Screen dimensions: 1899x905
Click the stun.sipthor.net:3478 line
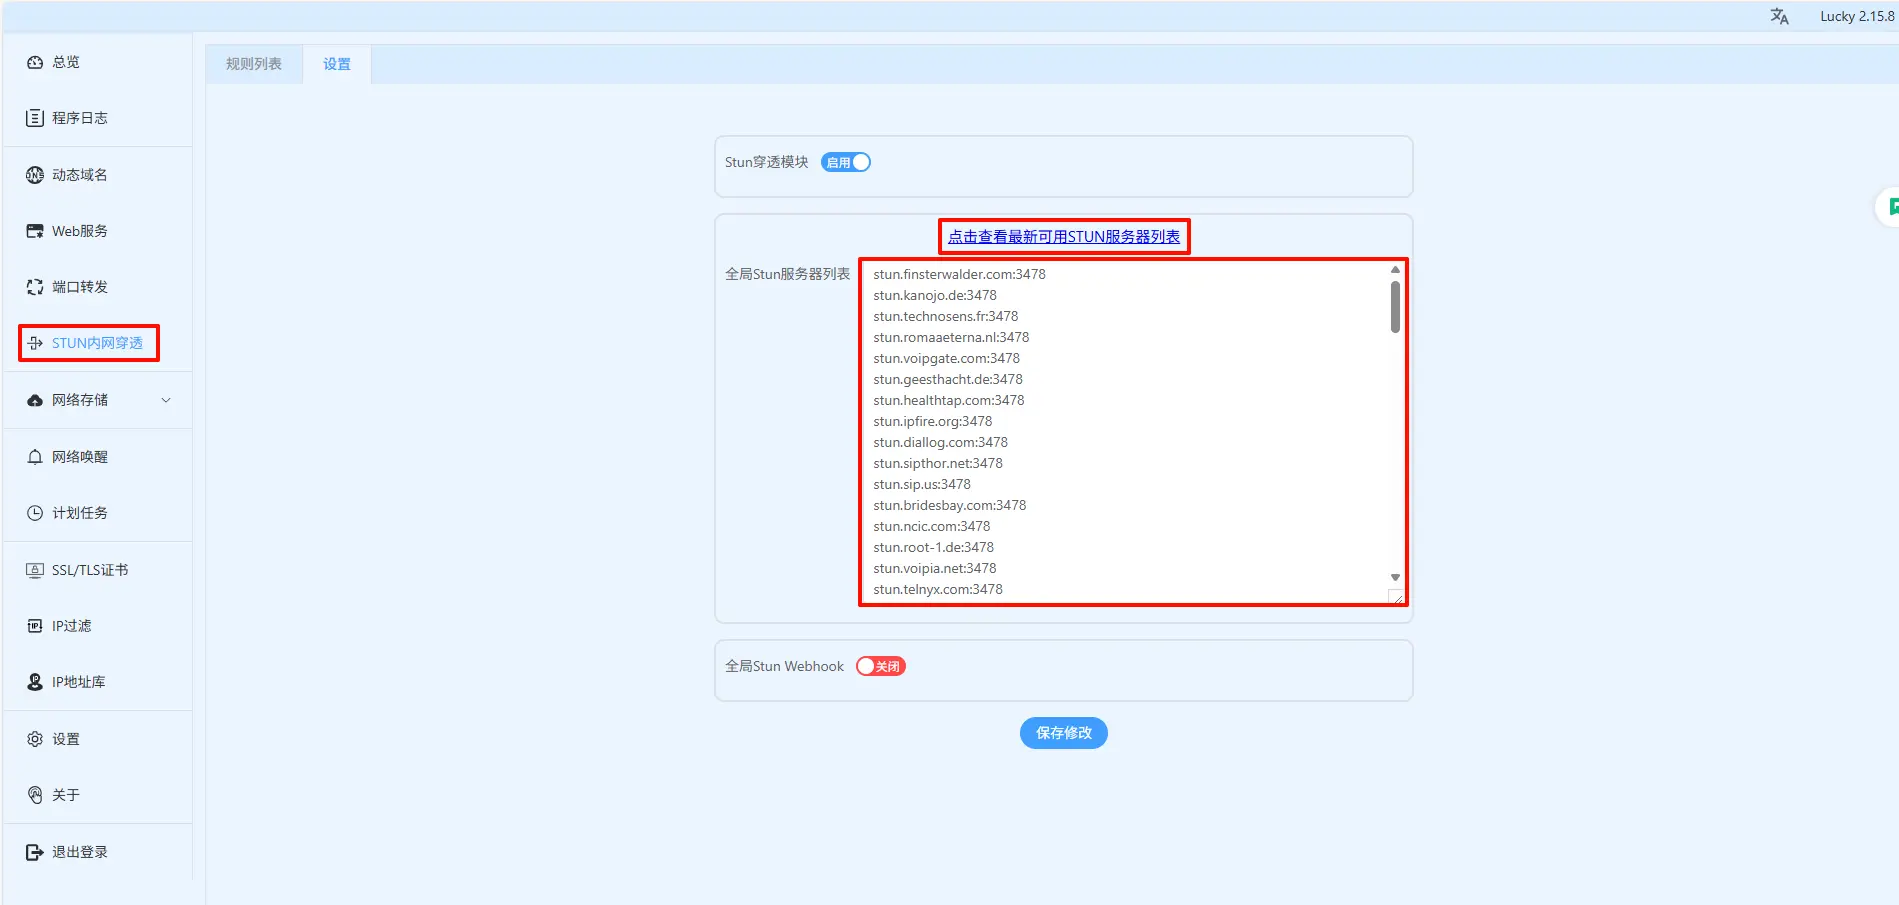tap(938, 463)
